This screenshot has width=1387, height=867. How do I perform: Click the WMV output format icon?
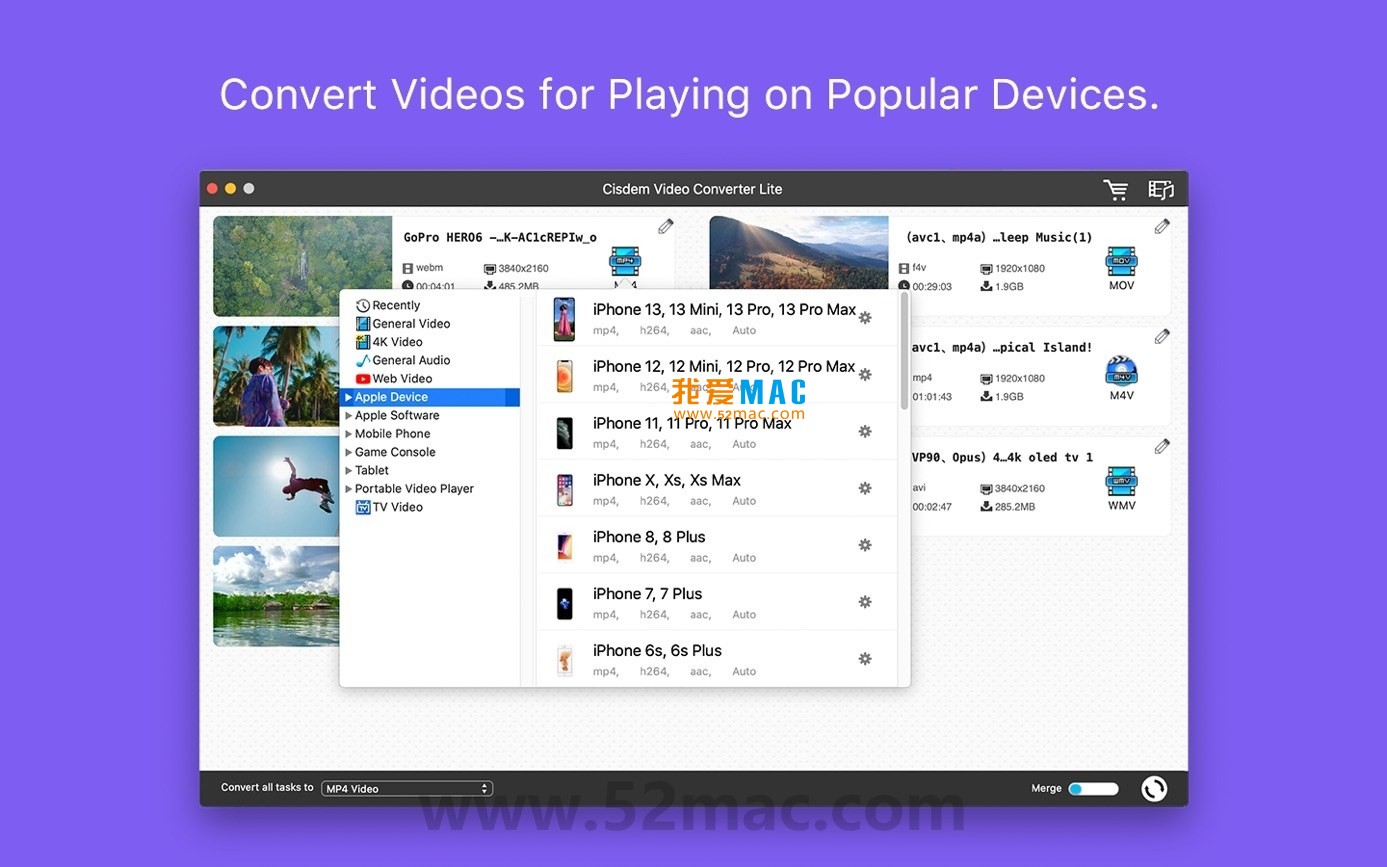[x=1122, y=482]
